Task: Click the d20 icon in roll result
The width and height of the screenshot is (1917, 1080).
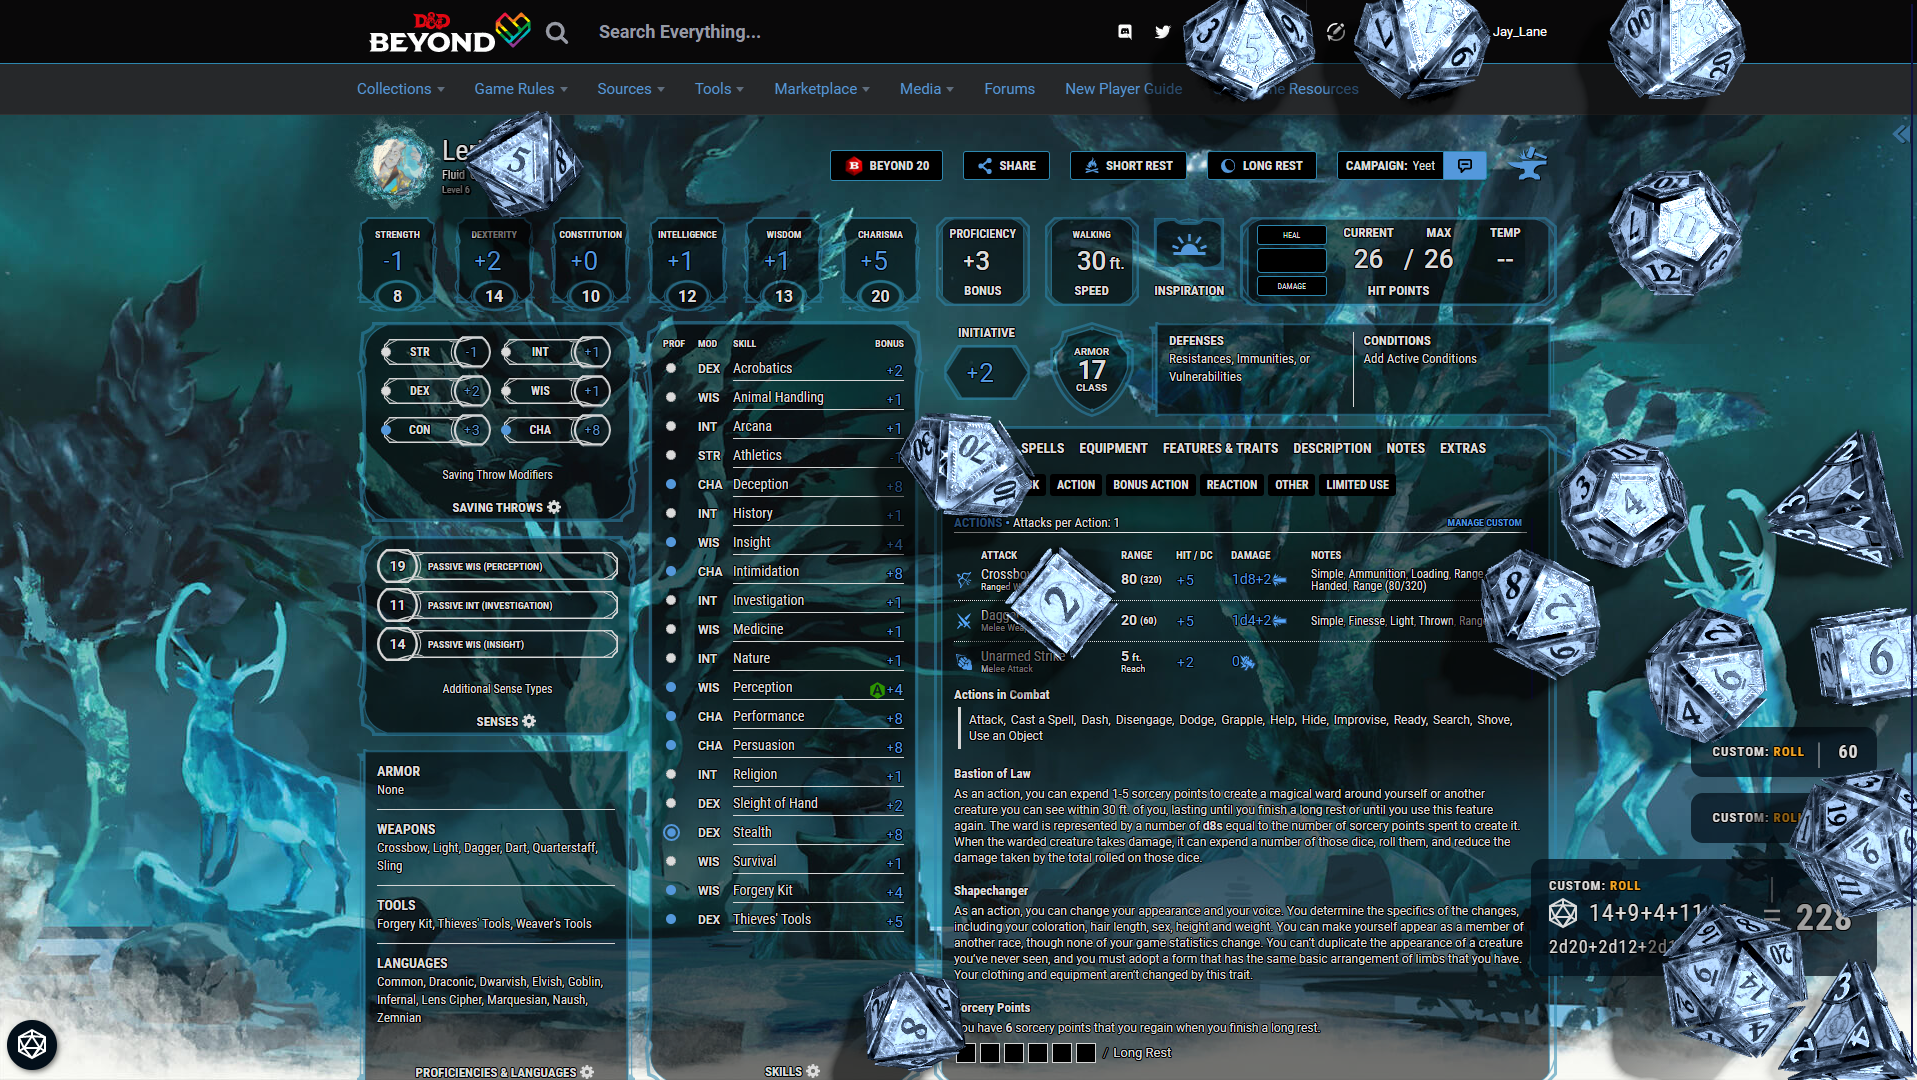Action: coord(1563,913)
